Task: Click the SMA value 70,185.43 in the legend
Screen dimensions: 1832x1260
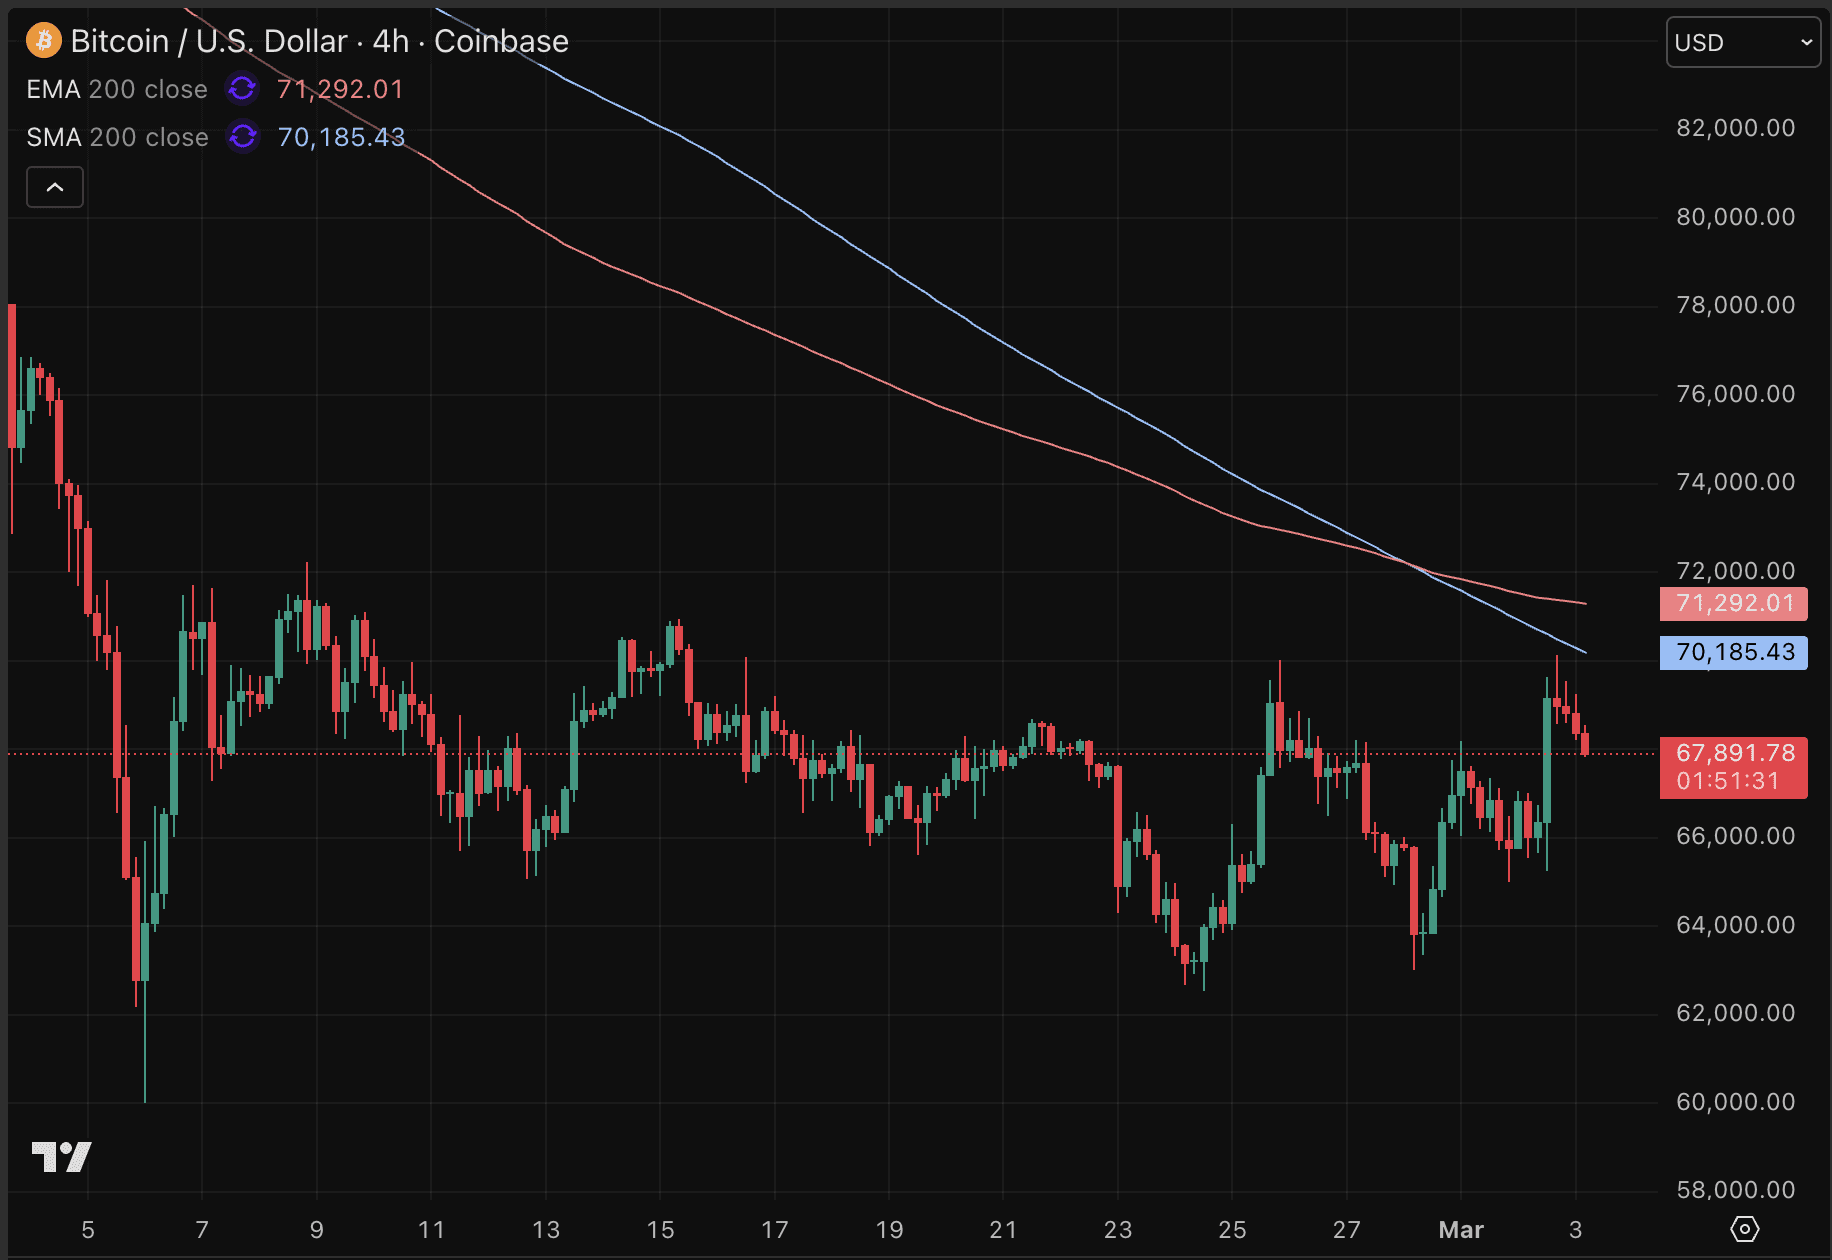Action: click(341, 137)
